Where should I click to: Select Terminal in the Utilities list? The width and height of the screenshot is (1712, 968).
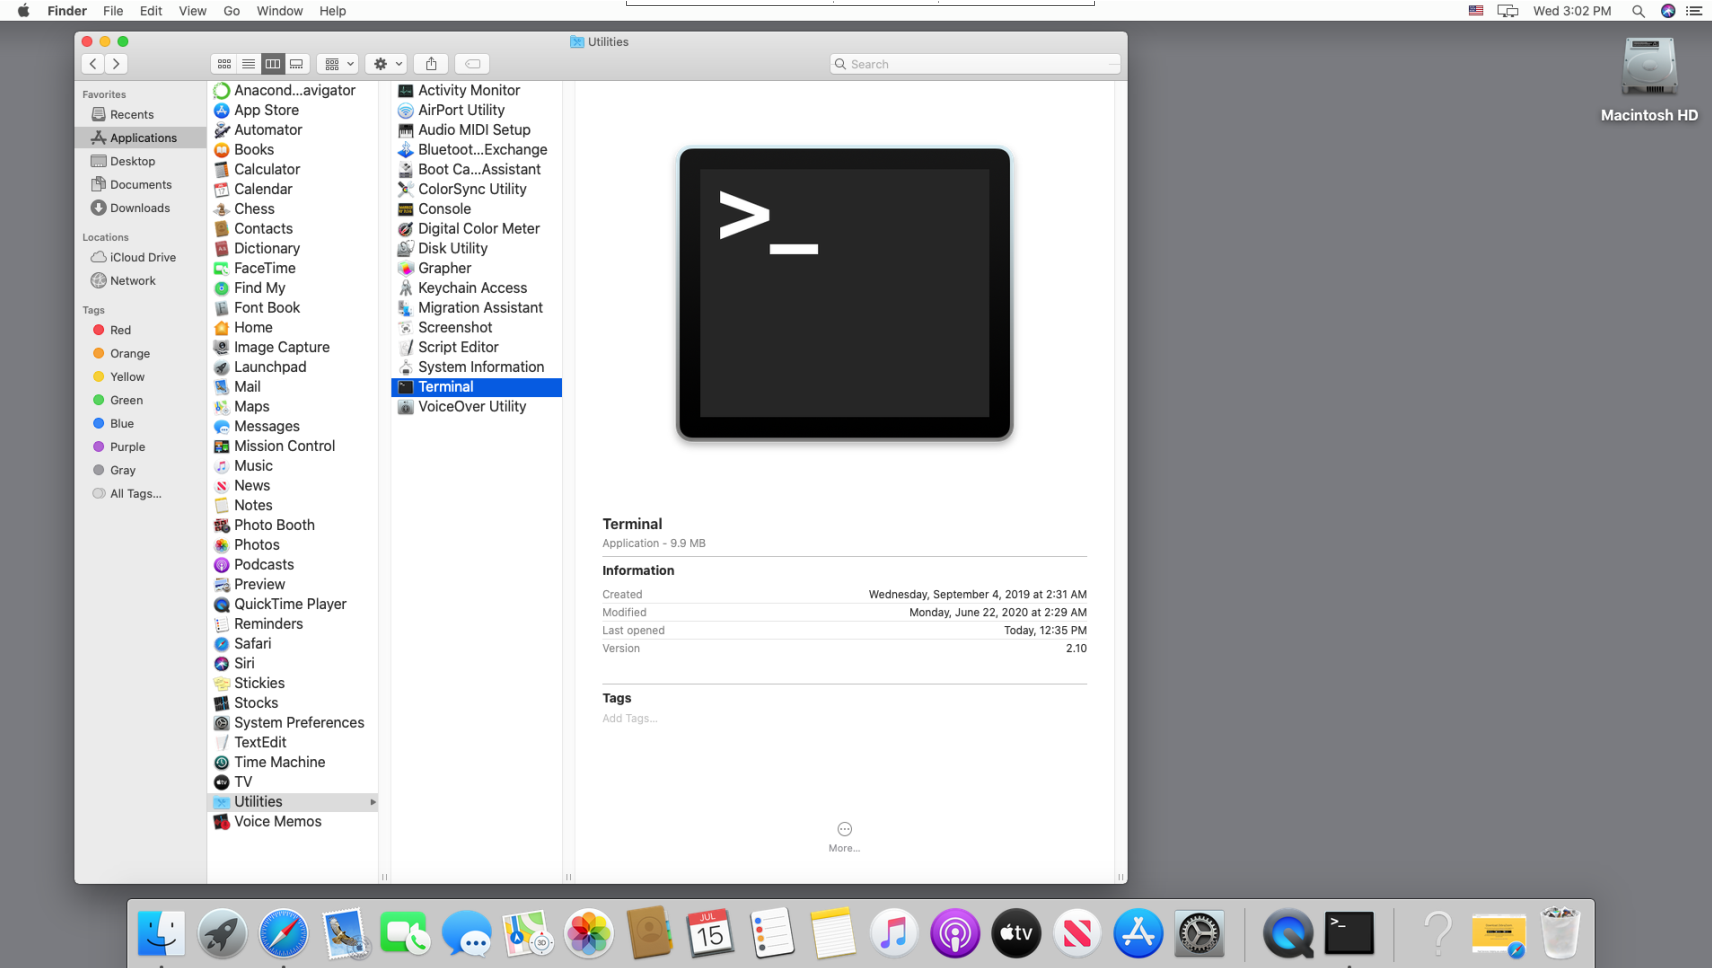point(476,387)
